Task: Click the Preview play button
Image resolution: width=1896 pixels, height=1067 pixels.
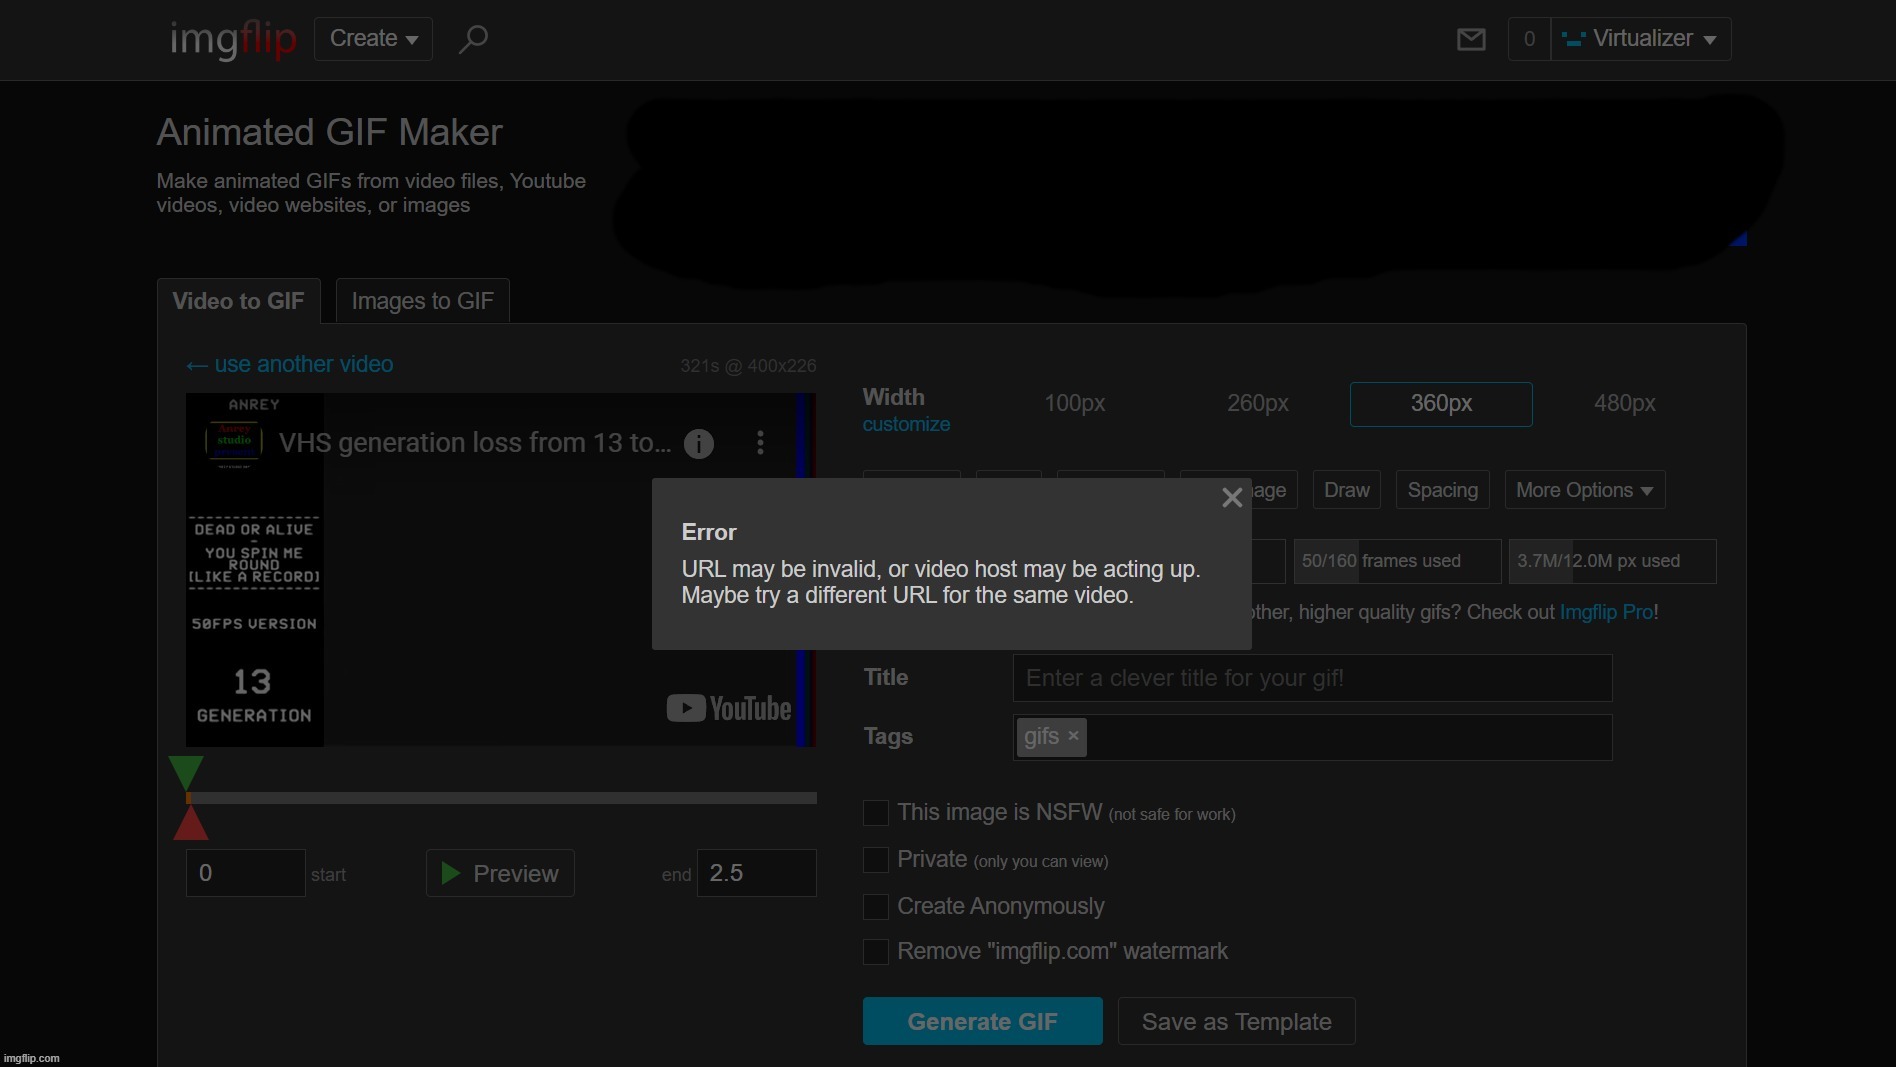Action: coord(500,873)
